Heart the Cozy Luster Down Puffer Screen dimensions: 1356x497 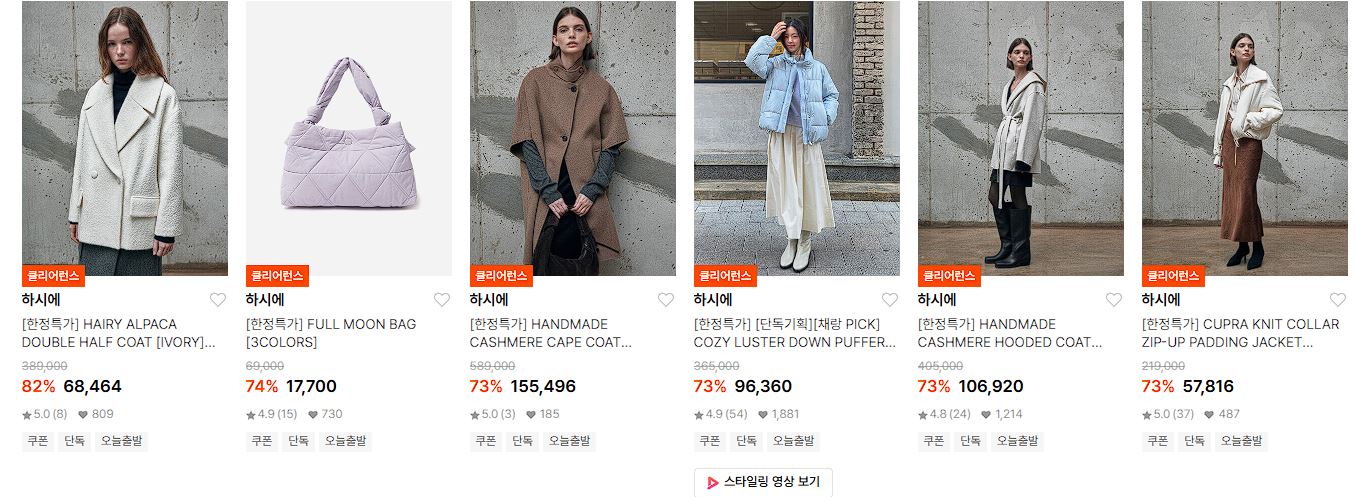click(889, 300)
